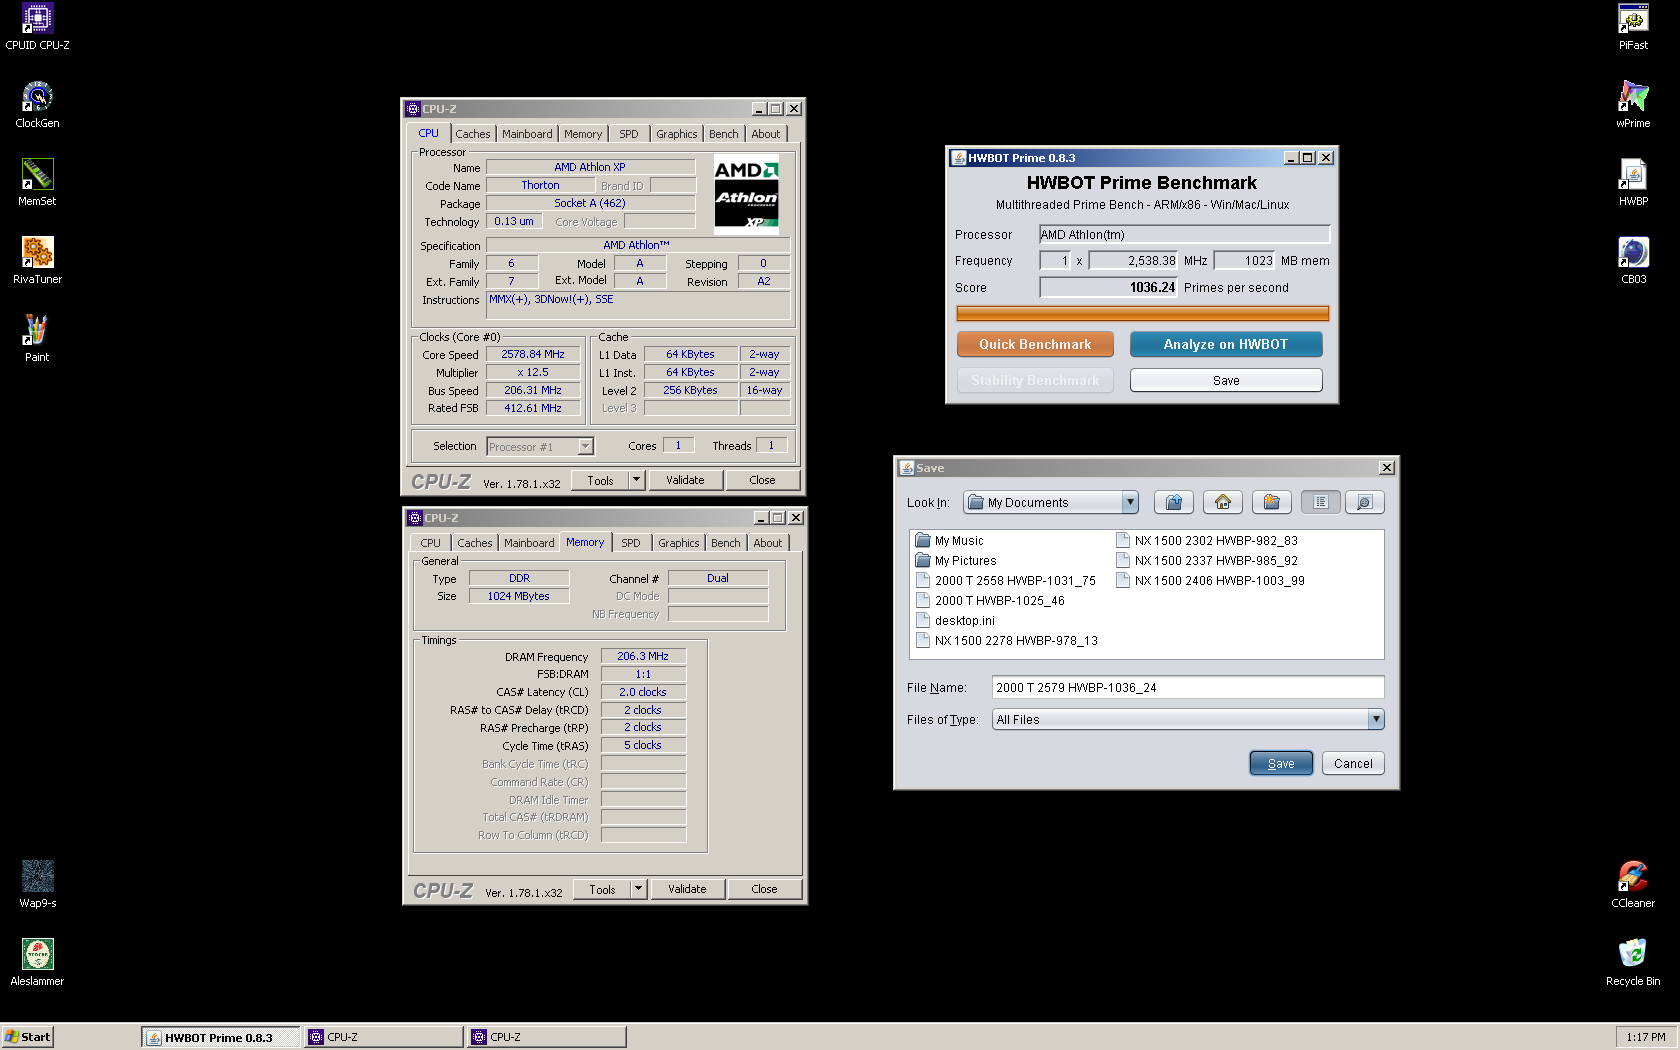Click Validate in bottom CPU-Z window
This screenshot has height=1050, width=1680.
[x=687, y=889]
